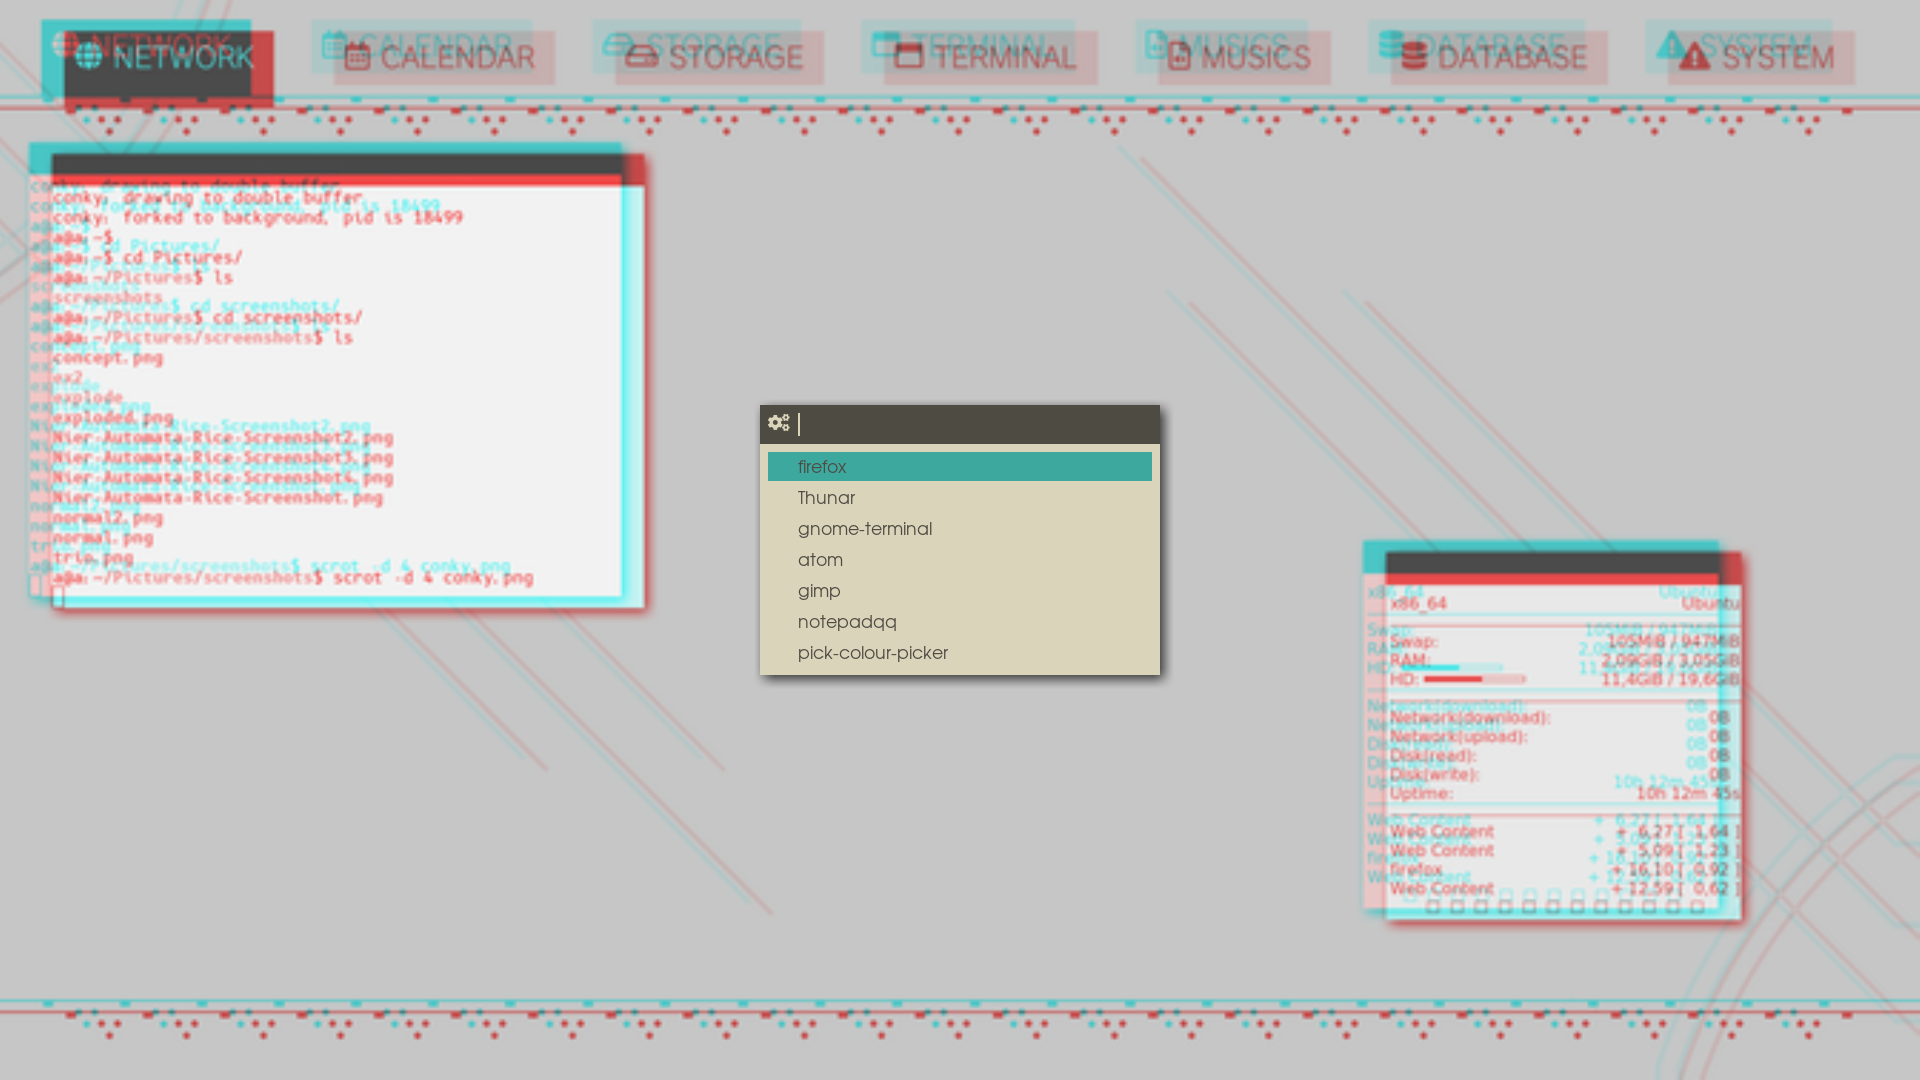
Task: Click the calendar icon in top bar
Action: point(357,57)
